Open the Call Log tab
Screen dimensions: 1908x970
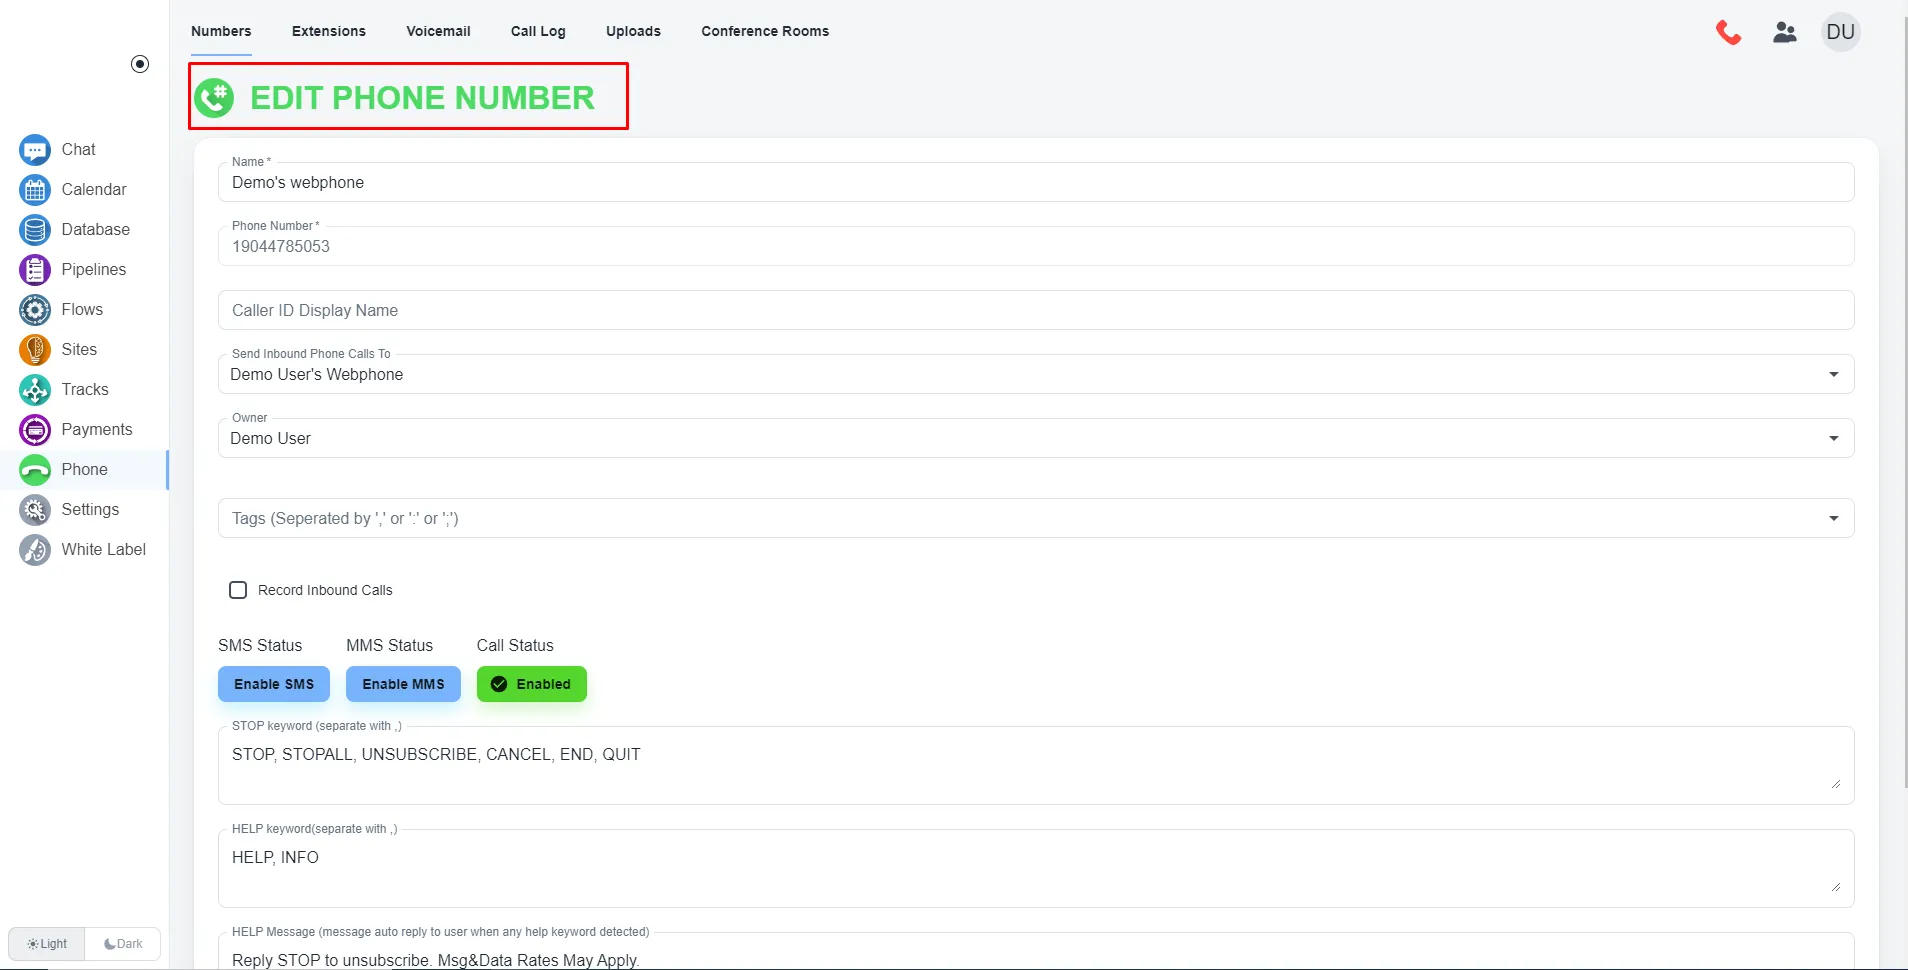(x=538, y=31)
